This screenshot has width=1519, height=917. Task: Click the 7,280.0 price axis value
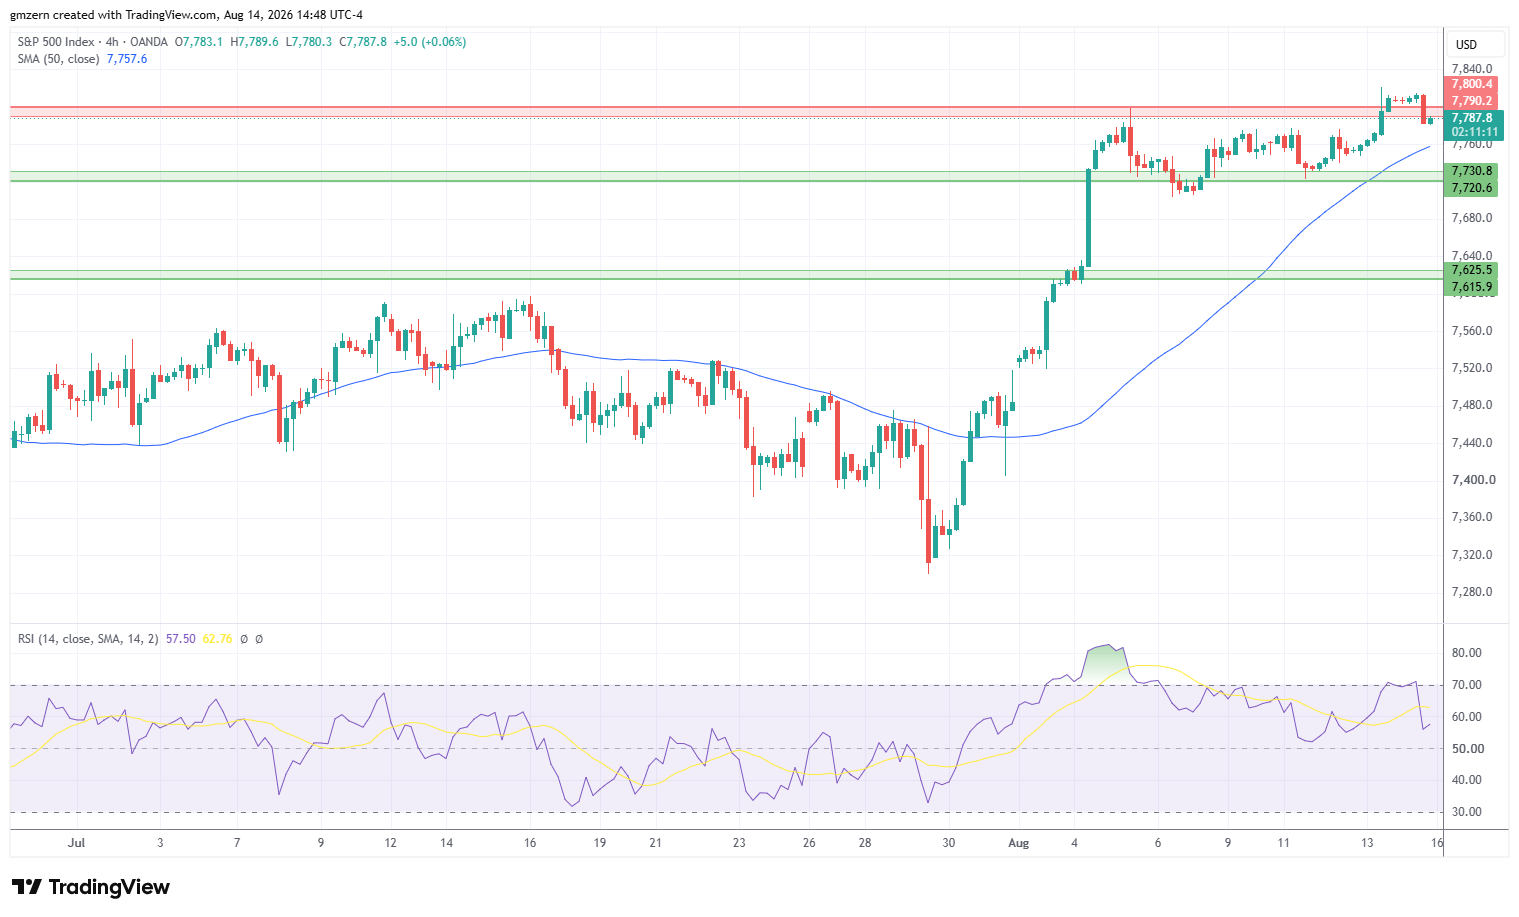[1472, 592]
